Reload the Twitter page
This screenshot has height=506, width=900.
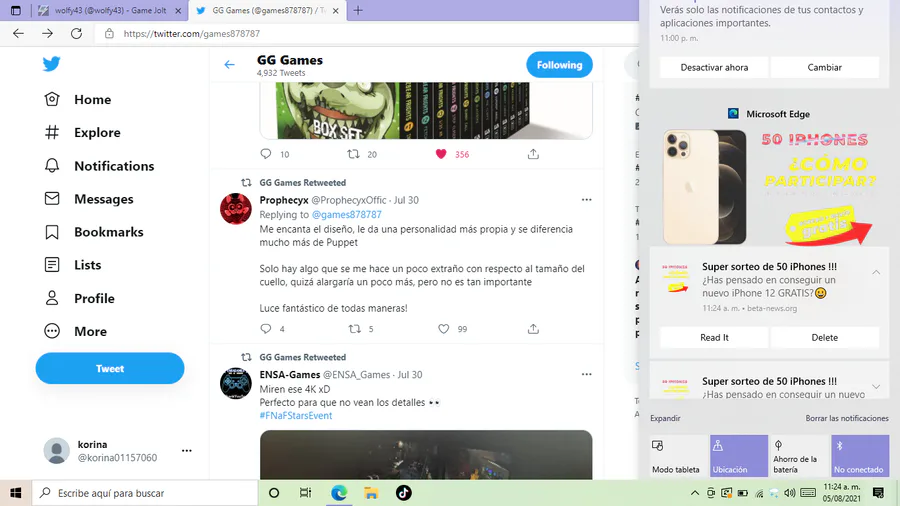76,33
